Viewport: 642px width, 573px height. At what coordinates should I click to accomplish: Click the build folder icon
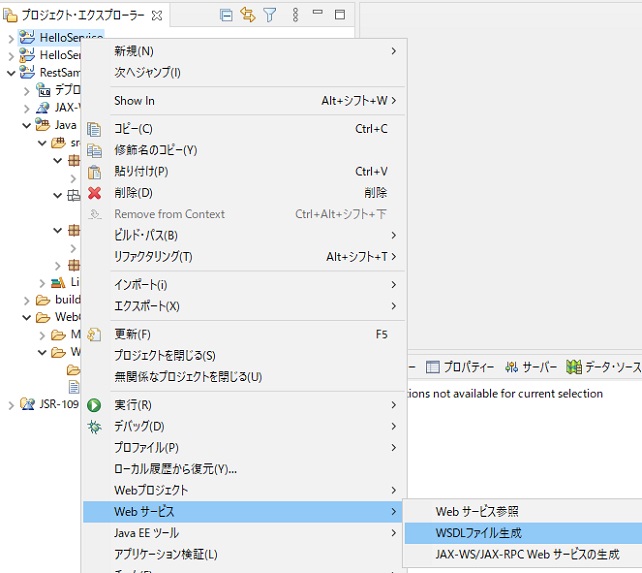click(x=43, y=300)
